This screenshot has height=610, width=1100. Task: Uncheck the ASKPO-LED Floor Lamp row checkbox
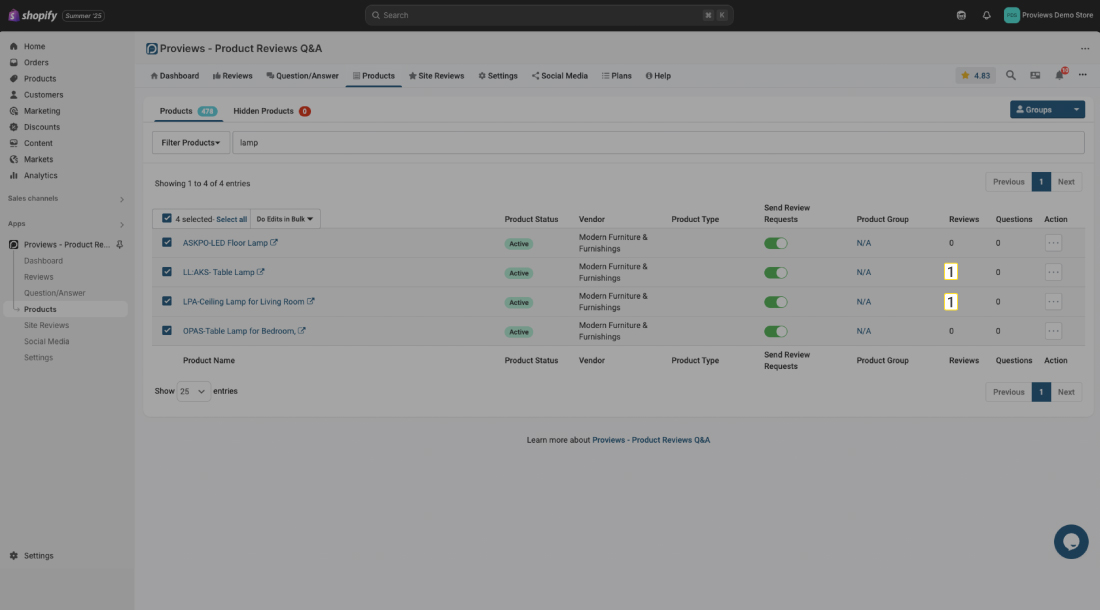(x=166, y=242)
